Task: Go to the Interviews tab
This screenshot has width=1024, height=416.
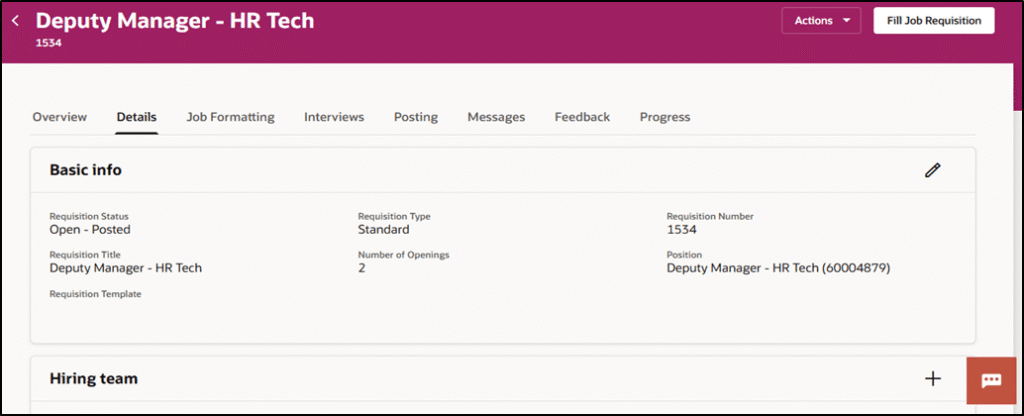Action: pos(334,117)
